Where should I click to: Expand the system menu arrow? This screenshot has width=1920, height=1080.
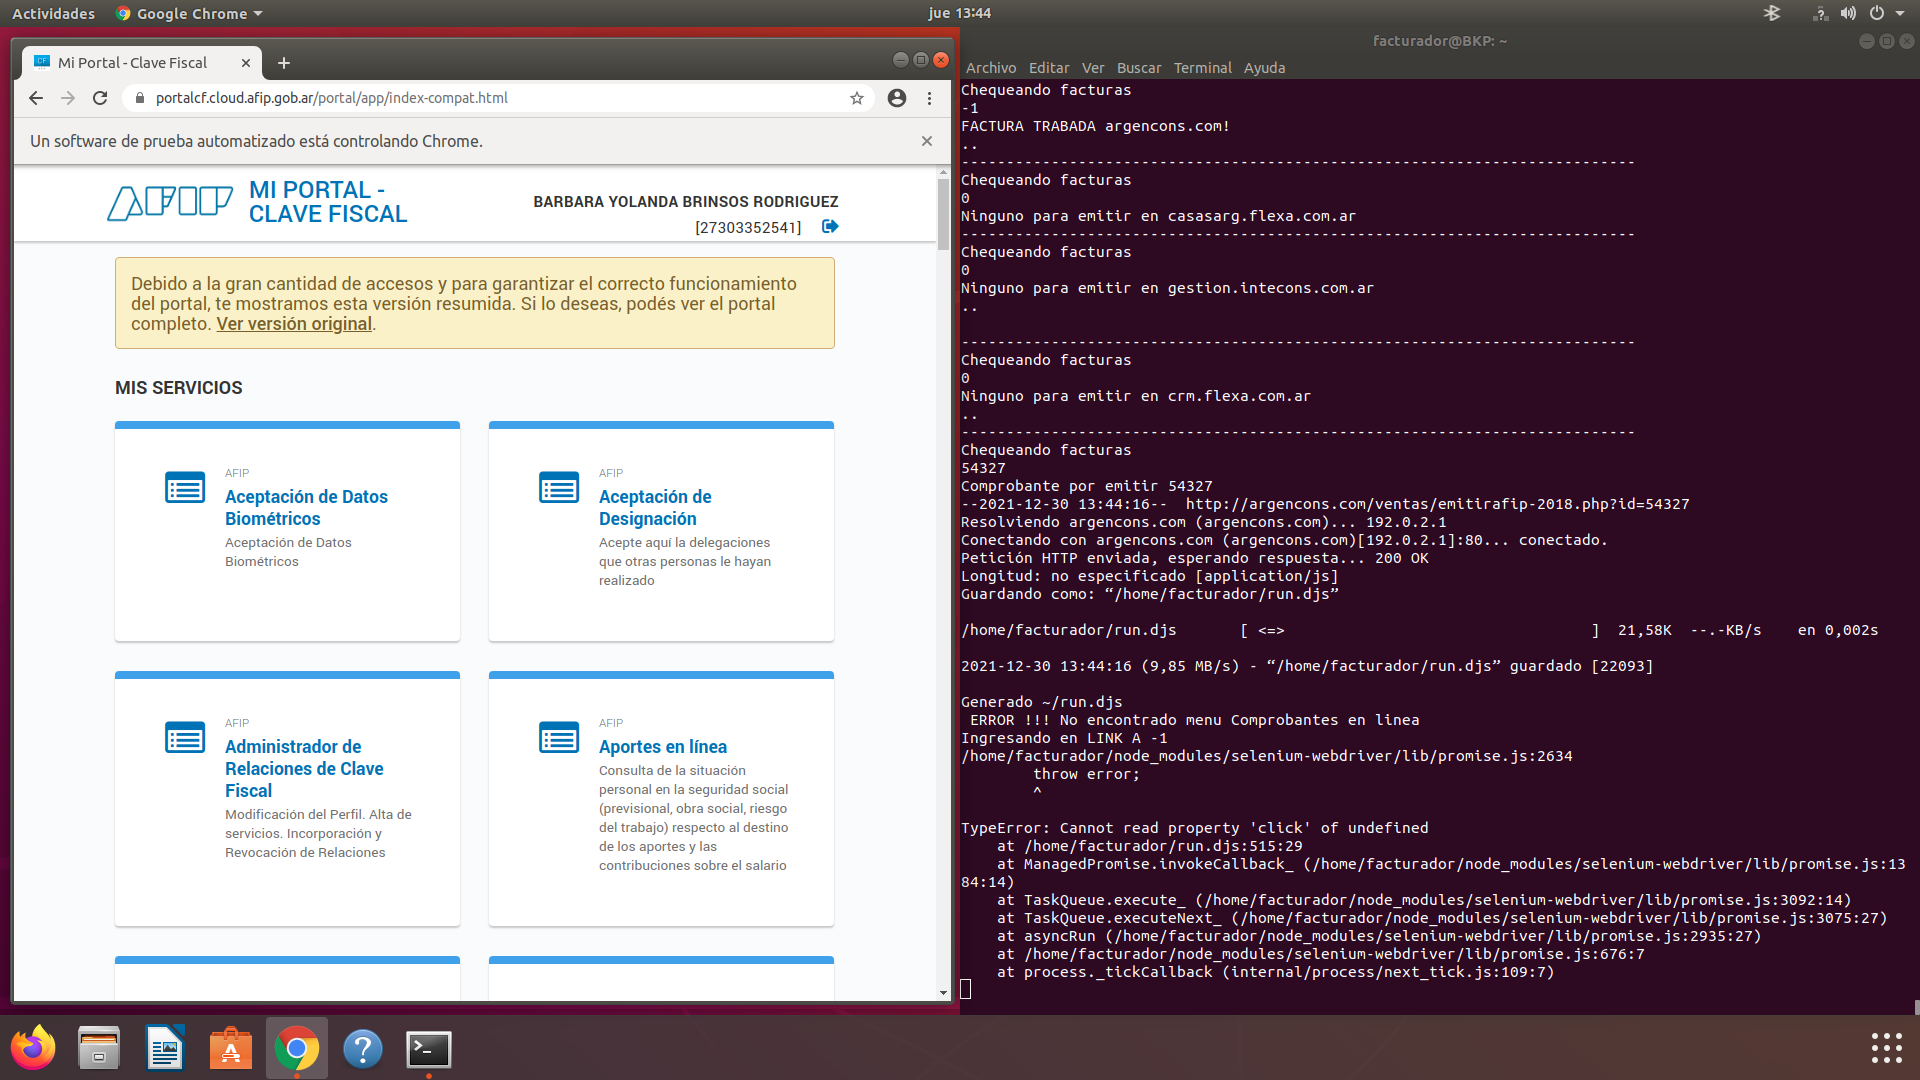click(x=1900, y=13)
